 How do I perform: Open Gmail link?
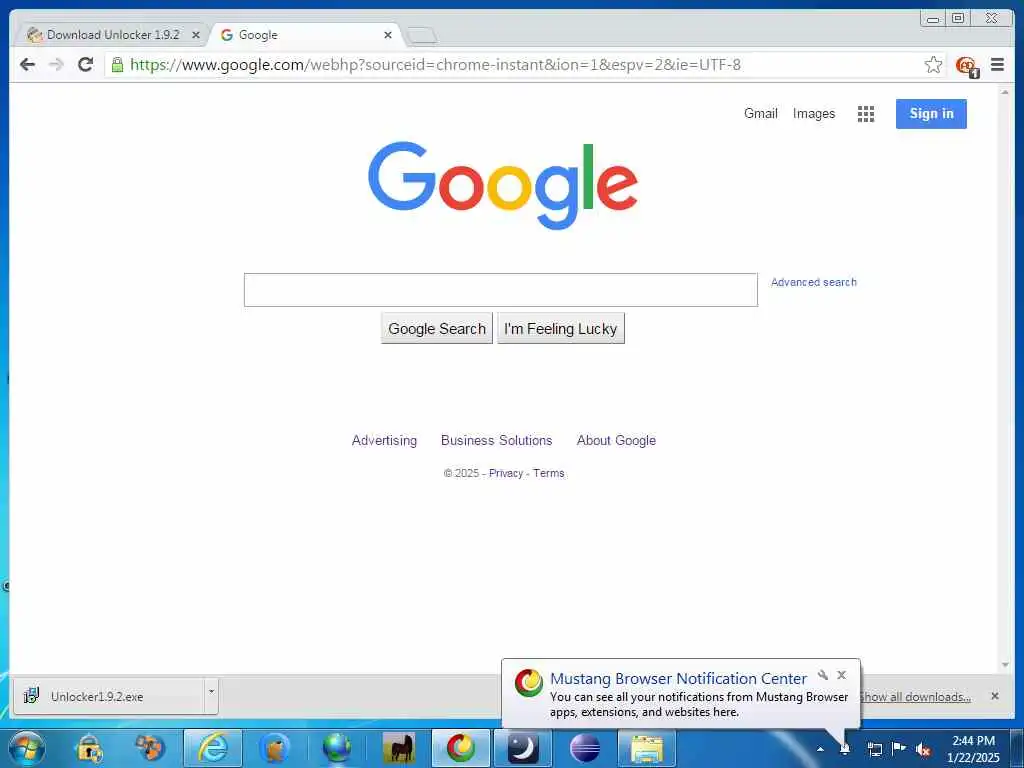pyautogui.click(x=761, y=114)
